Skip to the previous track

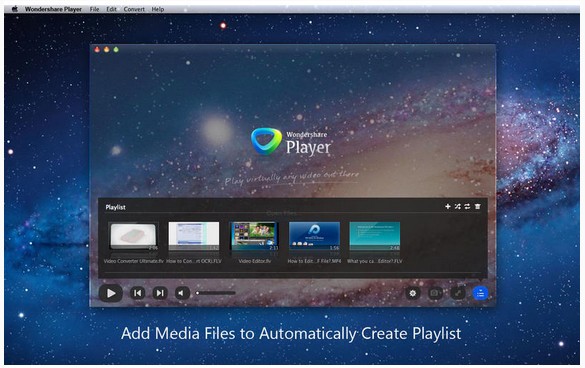[x=138, y=293]
